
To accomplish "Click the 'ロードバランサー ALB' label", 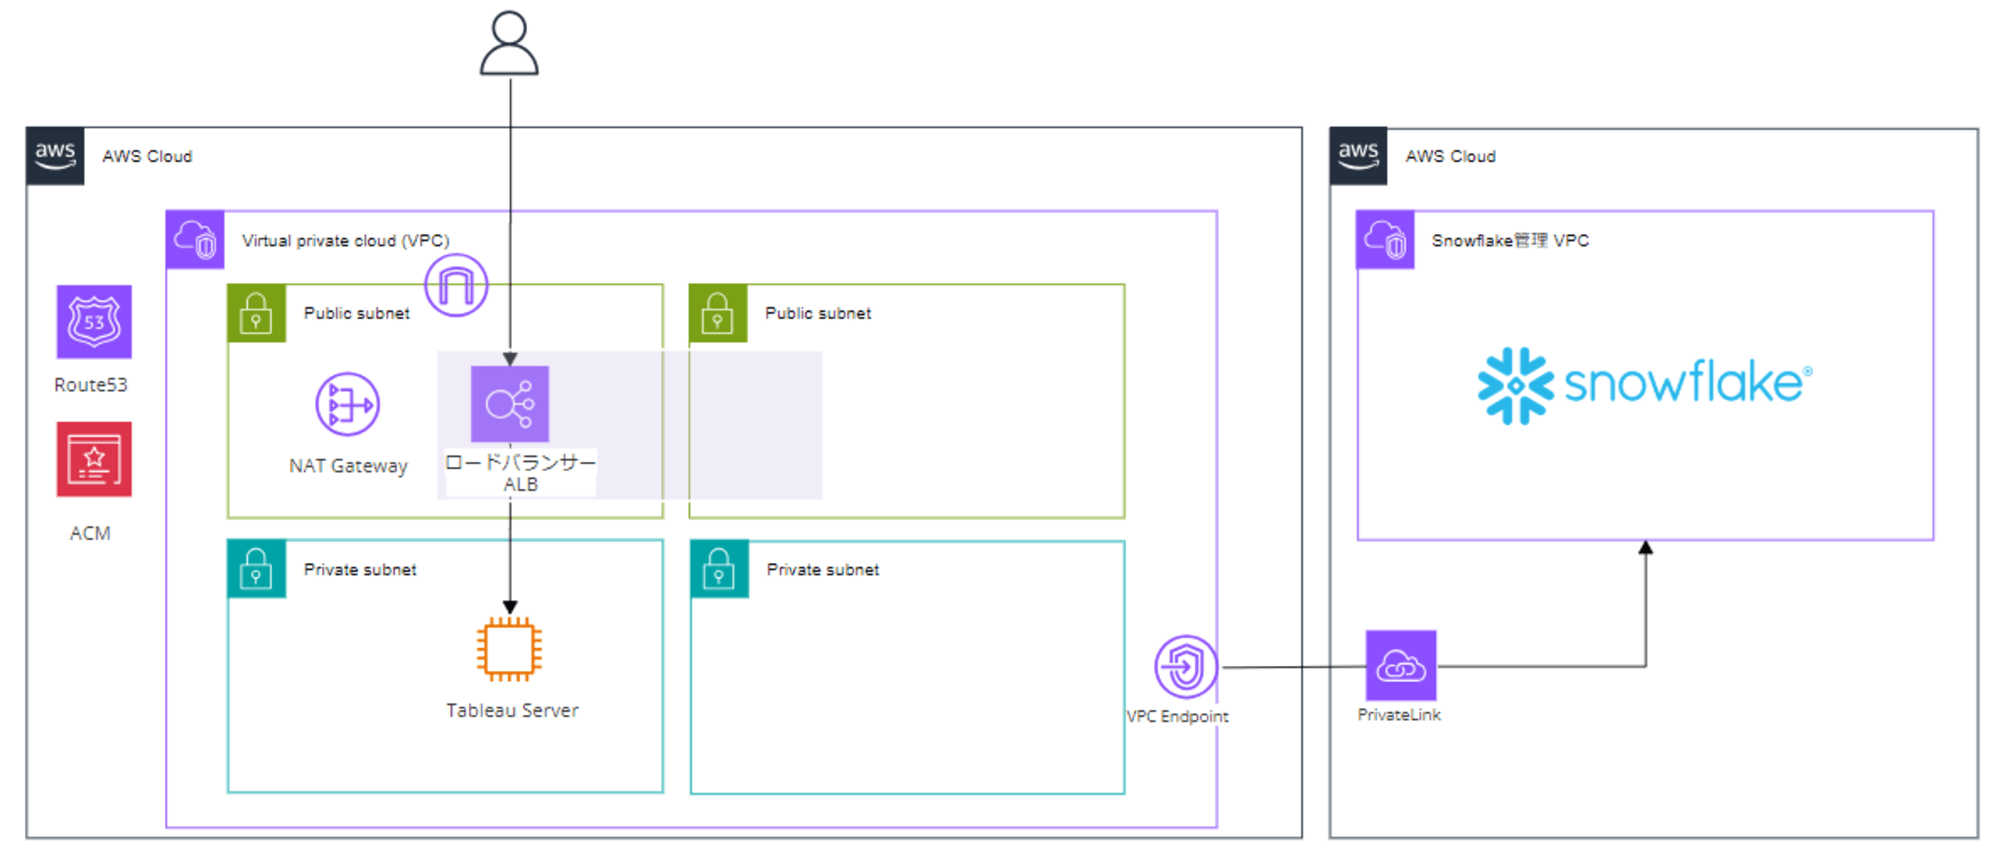I will pos(520,473).
